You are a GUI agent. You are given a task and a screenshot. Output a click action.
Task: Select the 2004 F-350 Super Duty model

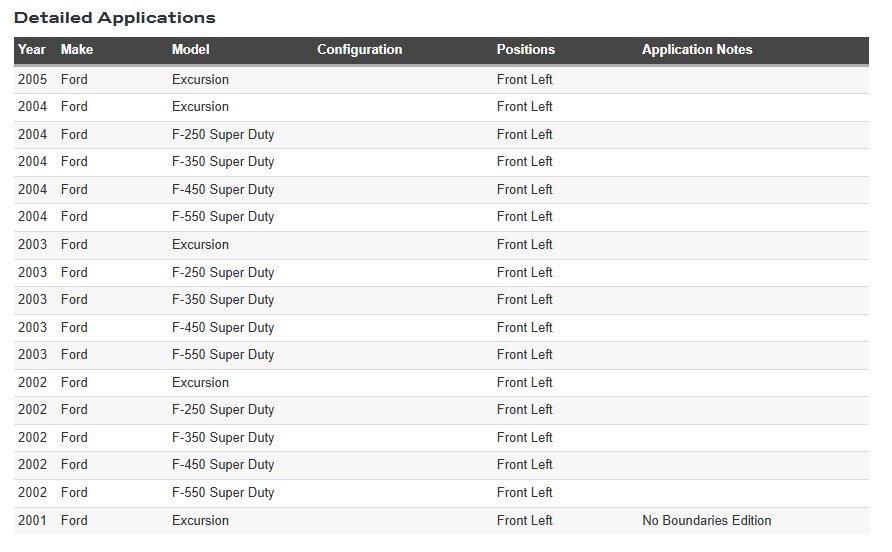(223, 162)
